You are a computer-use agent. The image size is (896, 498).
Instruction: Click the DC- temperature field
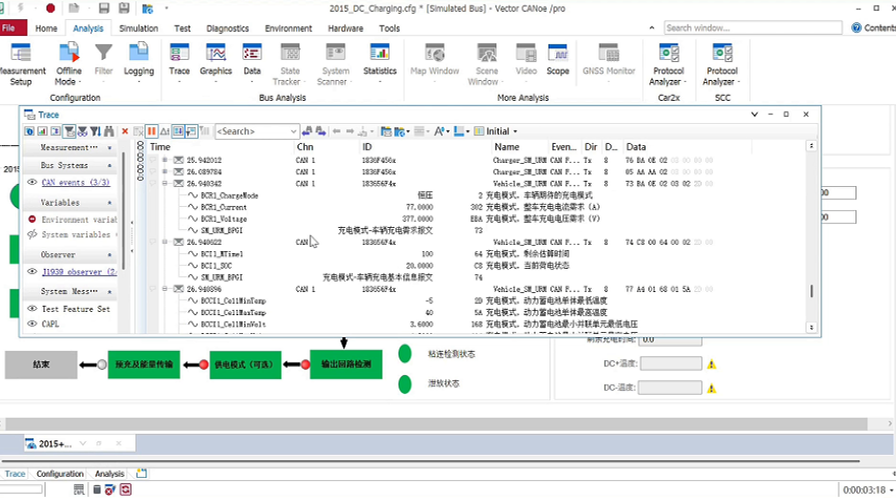coord(670,388)
